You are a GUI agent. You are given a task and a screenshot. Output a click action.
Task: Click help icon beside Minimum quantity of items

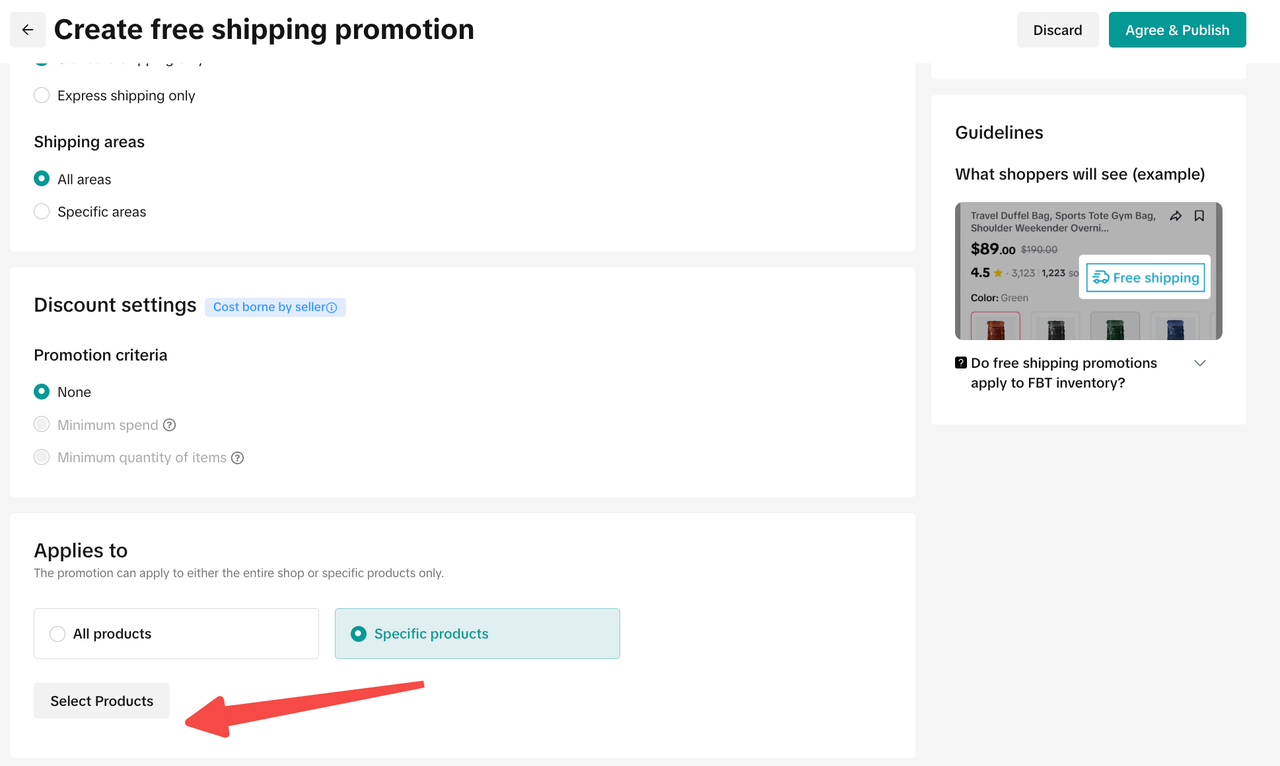tap(238, 458)
